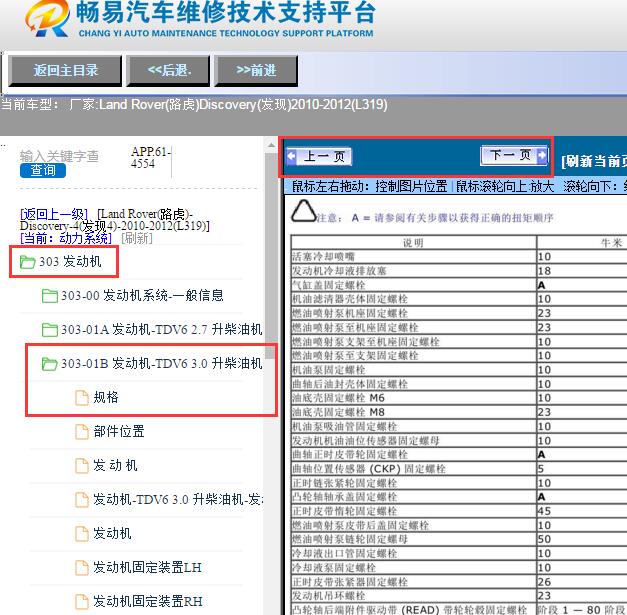Open 发动机-TDV6 3.0 升柴油机-发 page
The image size is (627, 615).
[178, 499]
